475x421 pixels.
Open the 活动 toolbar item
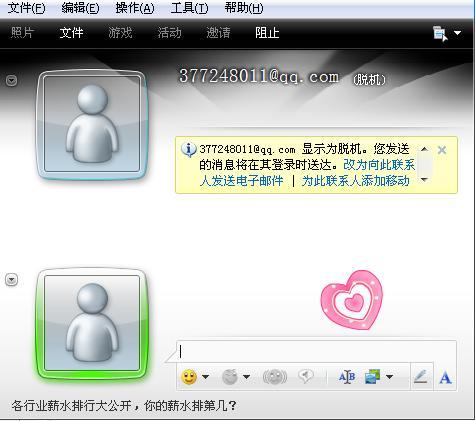point(169,33)
